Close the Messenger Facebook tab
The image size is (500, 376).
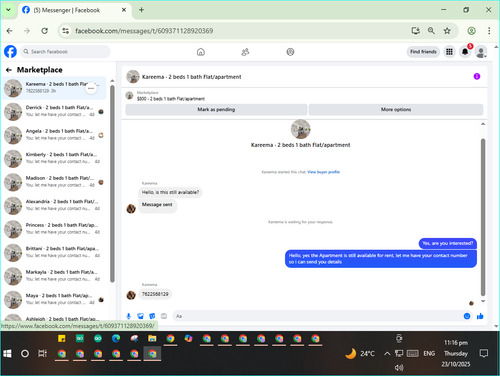click(x=124, y=10)
